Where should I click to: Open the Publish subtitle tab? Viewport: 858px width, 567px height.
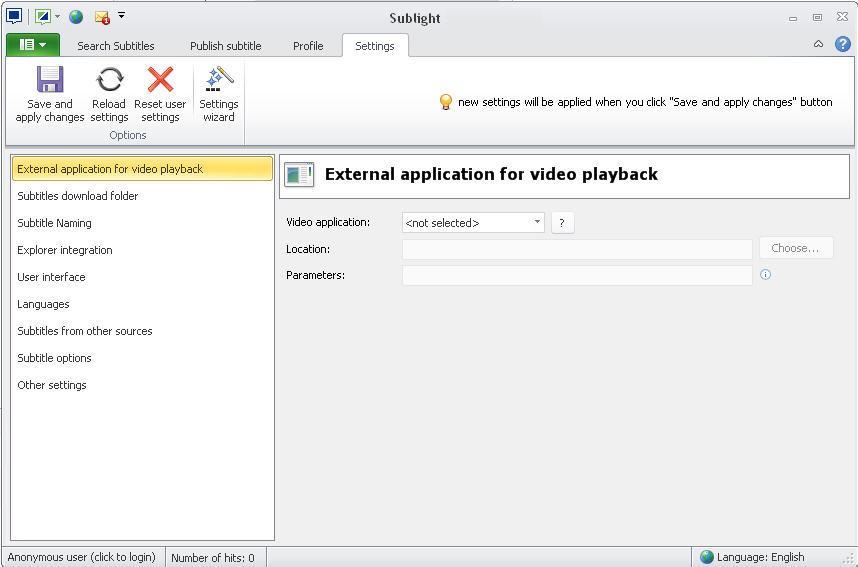(x=225, y=46)
